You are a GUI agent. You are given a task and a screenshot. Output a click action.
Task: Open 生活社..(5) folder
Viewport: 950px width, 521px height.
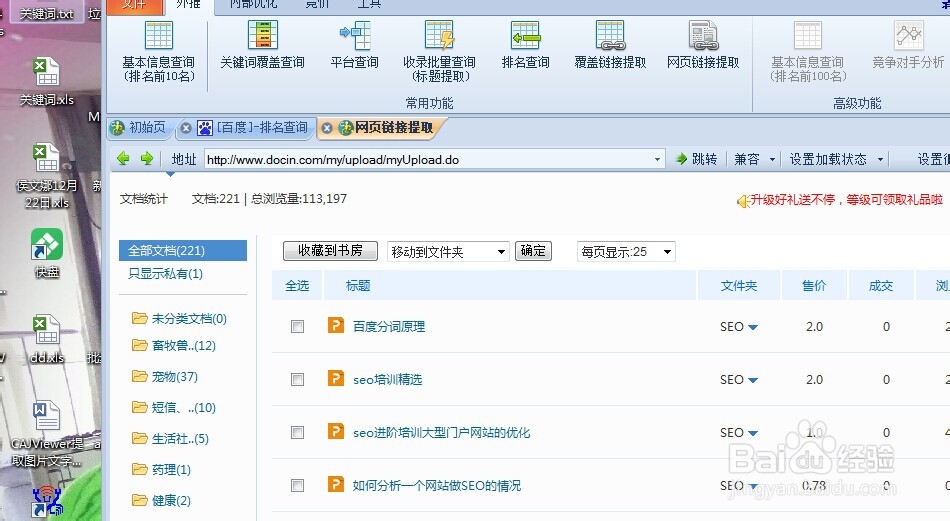click(170, 438)
